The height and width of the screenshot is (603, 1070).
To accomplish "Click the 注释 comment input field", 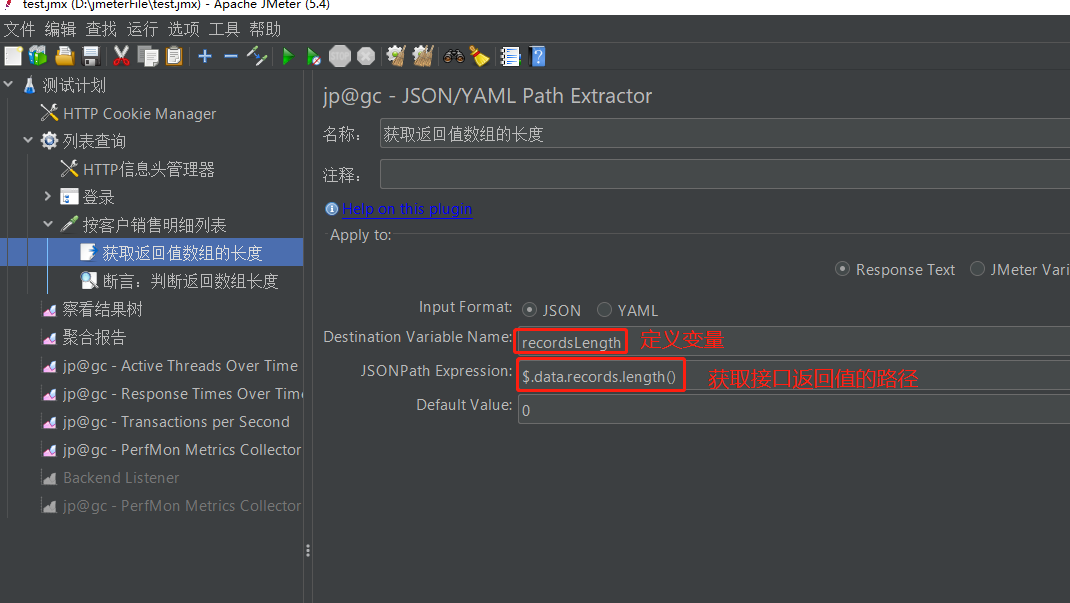I will (x=725, y=175).
